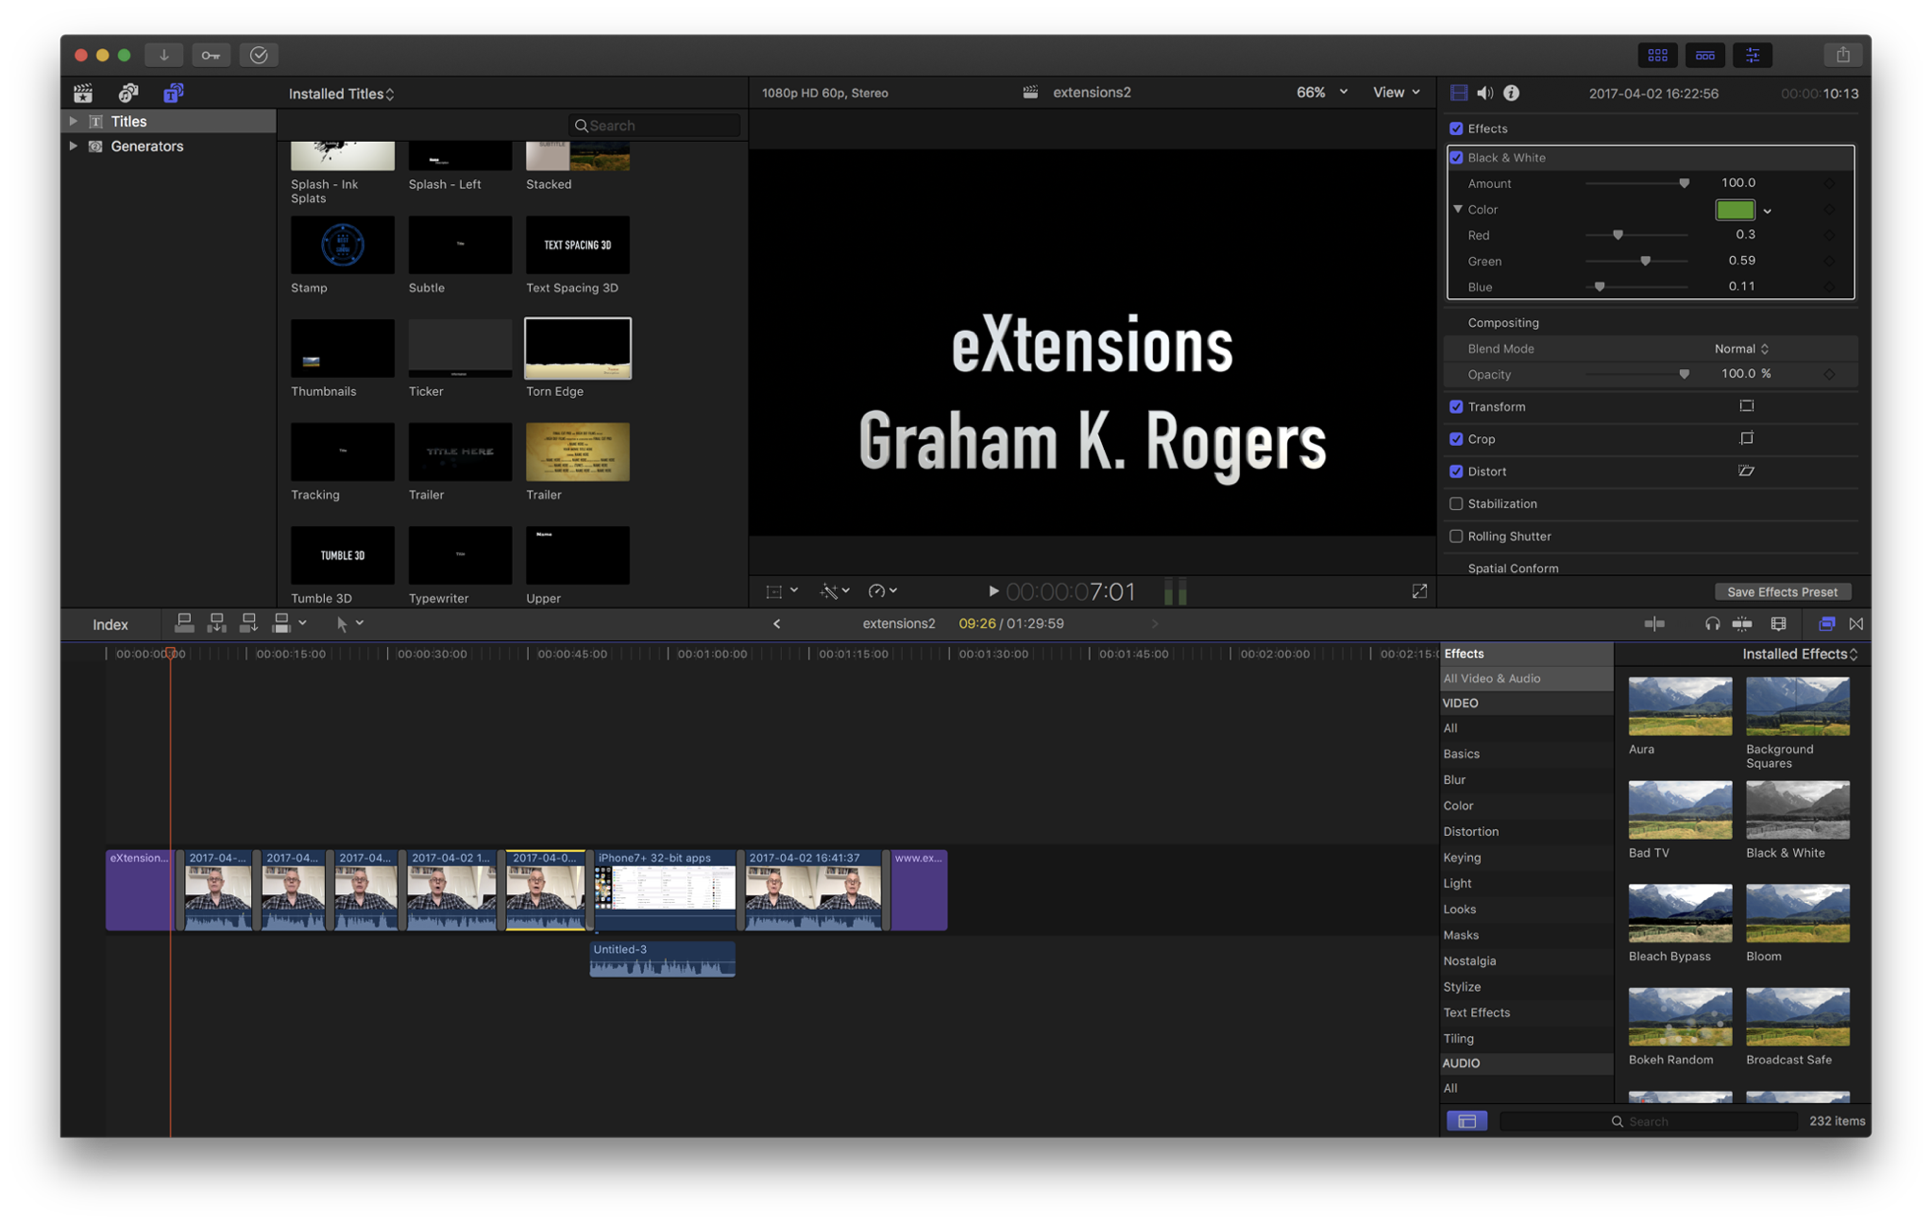
Task: Click the Index panel icon
Action: pyautogui.click(x=110, y=623)
